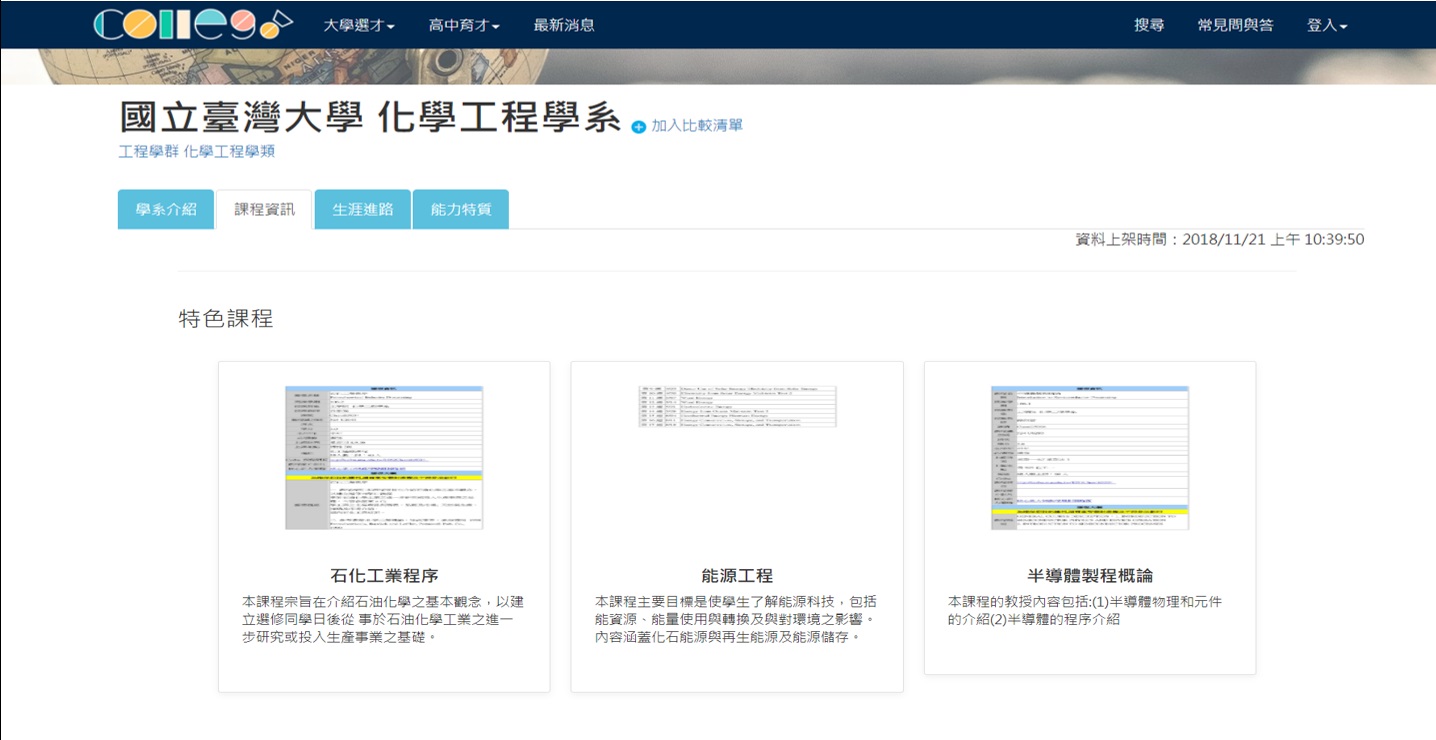Click the 石化工業程序 description starting 本課程宗旨
The width and height of the screenshot is (1436, 740).
point(384,619)
